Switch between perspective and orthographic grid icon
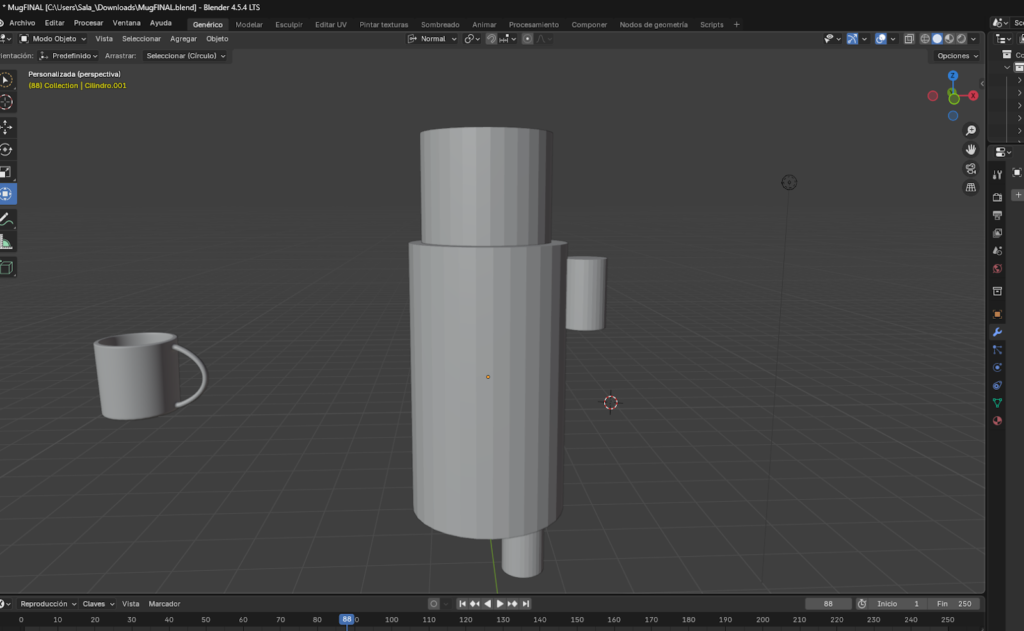 click(x=970, y=187)
